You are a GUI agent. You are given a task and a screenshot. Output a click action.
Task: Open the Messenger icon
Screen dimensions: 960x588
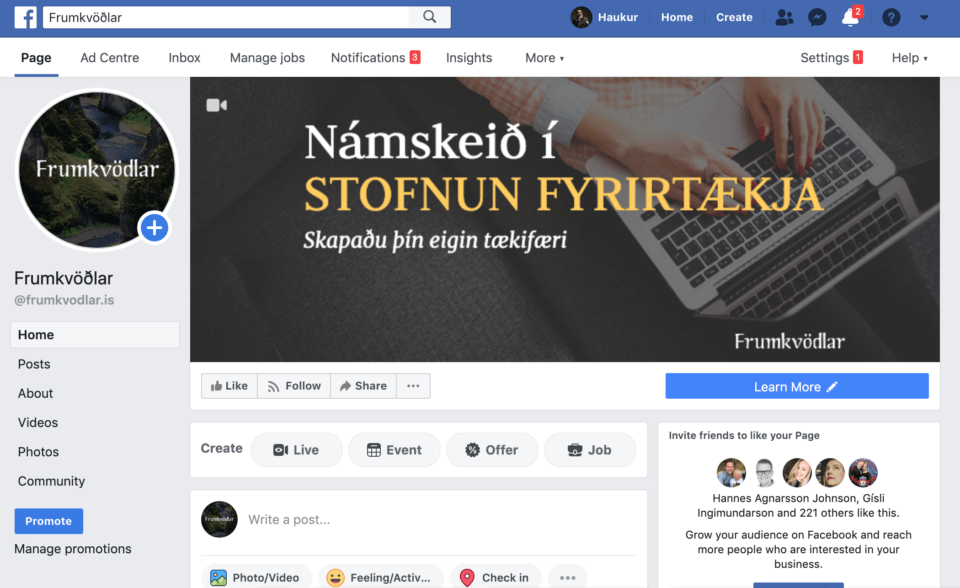(x=817, y=17)
